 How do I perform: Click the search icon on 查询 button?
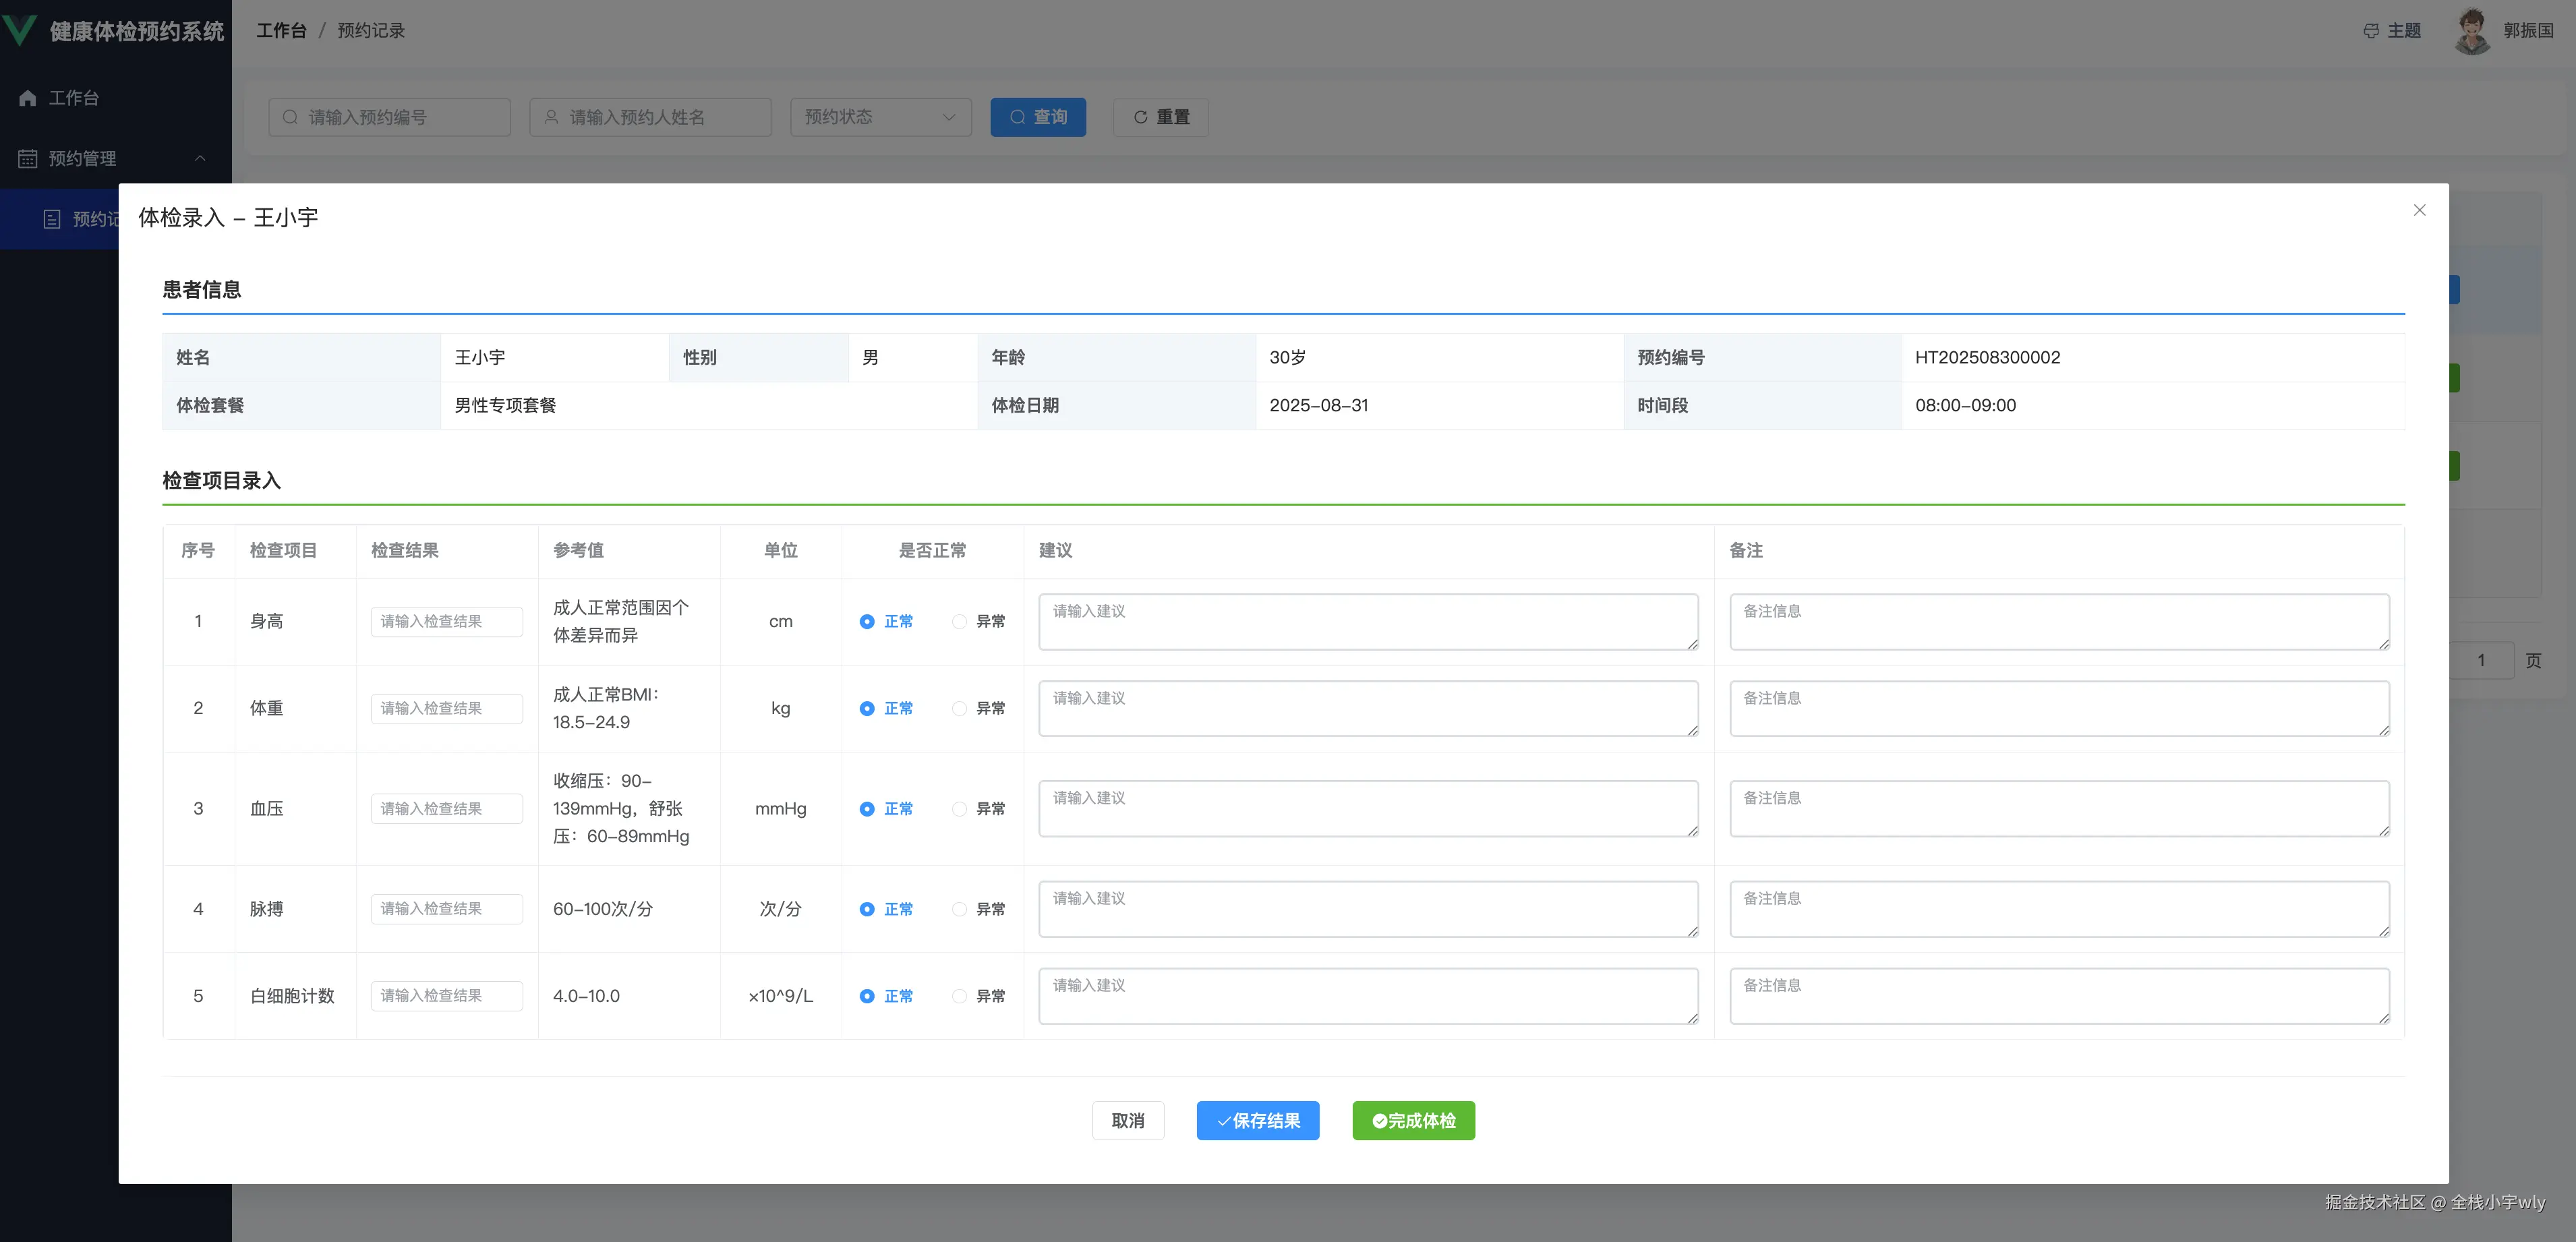point(1017,117)
